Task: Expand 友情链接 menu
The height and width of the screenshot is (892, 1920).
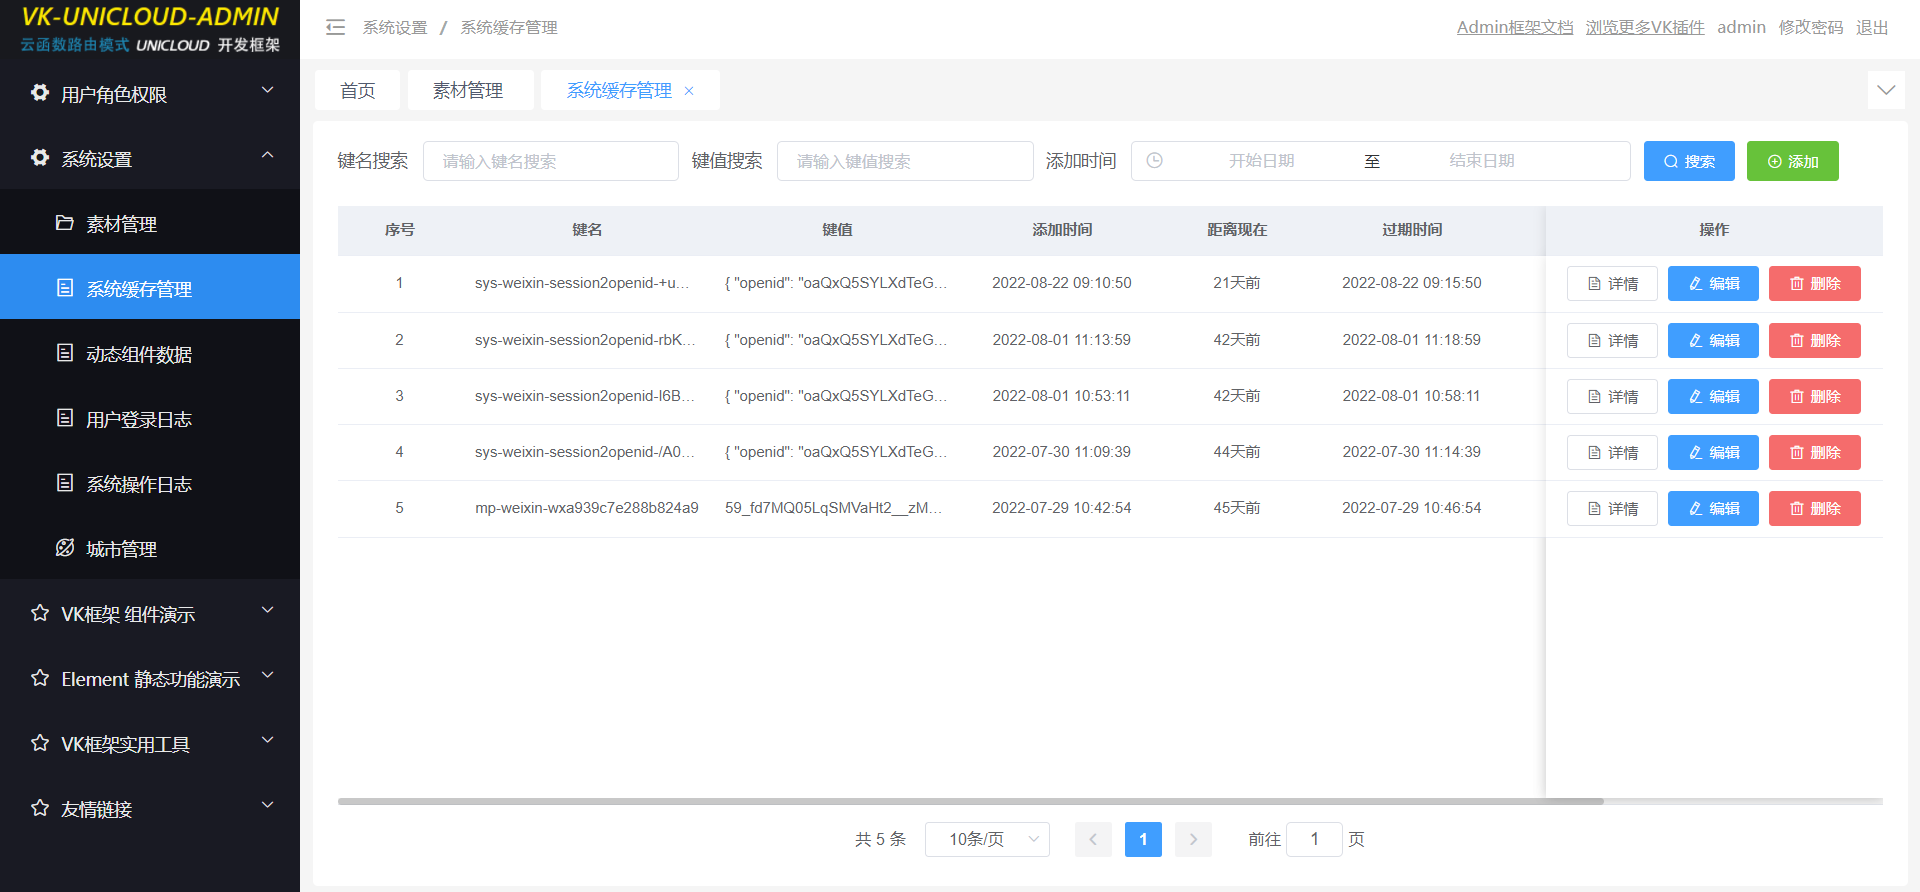Action: point(150,809)
